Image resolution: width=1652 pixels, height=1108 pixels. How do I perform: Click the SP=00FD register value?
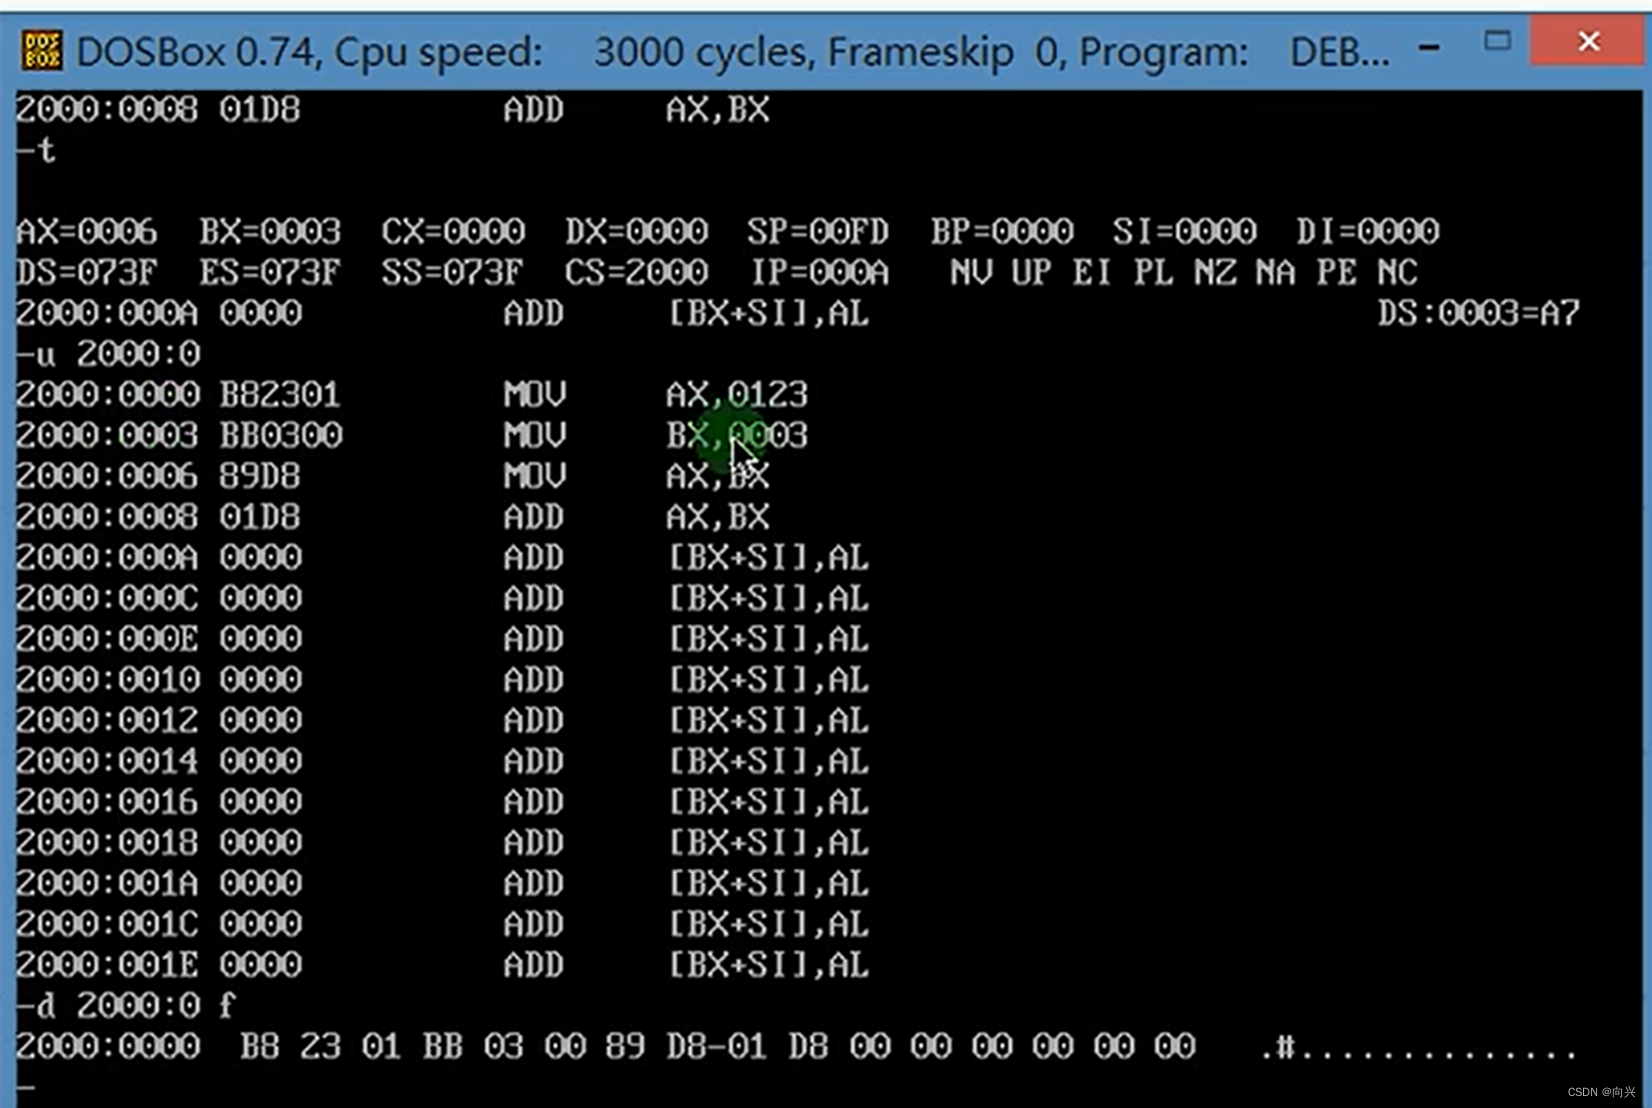click(x=818, y=232)
